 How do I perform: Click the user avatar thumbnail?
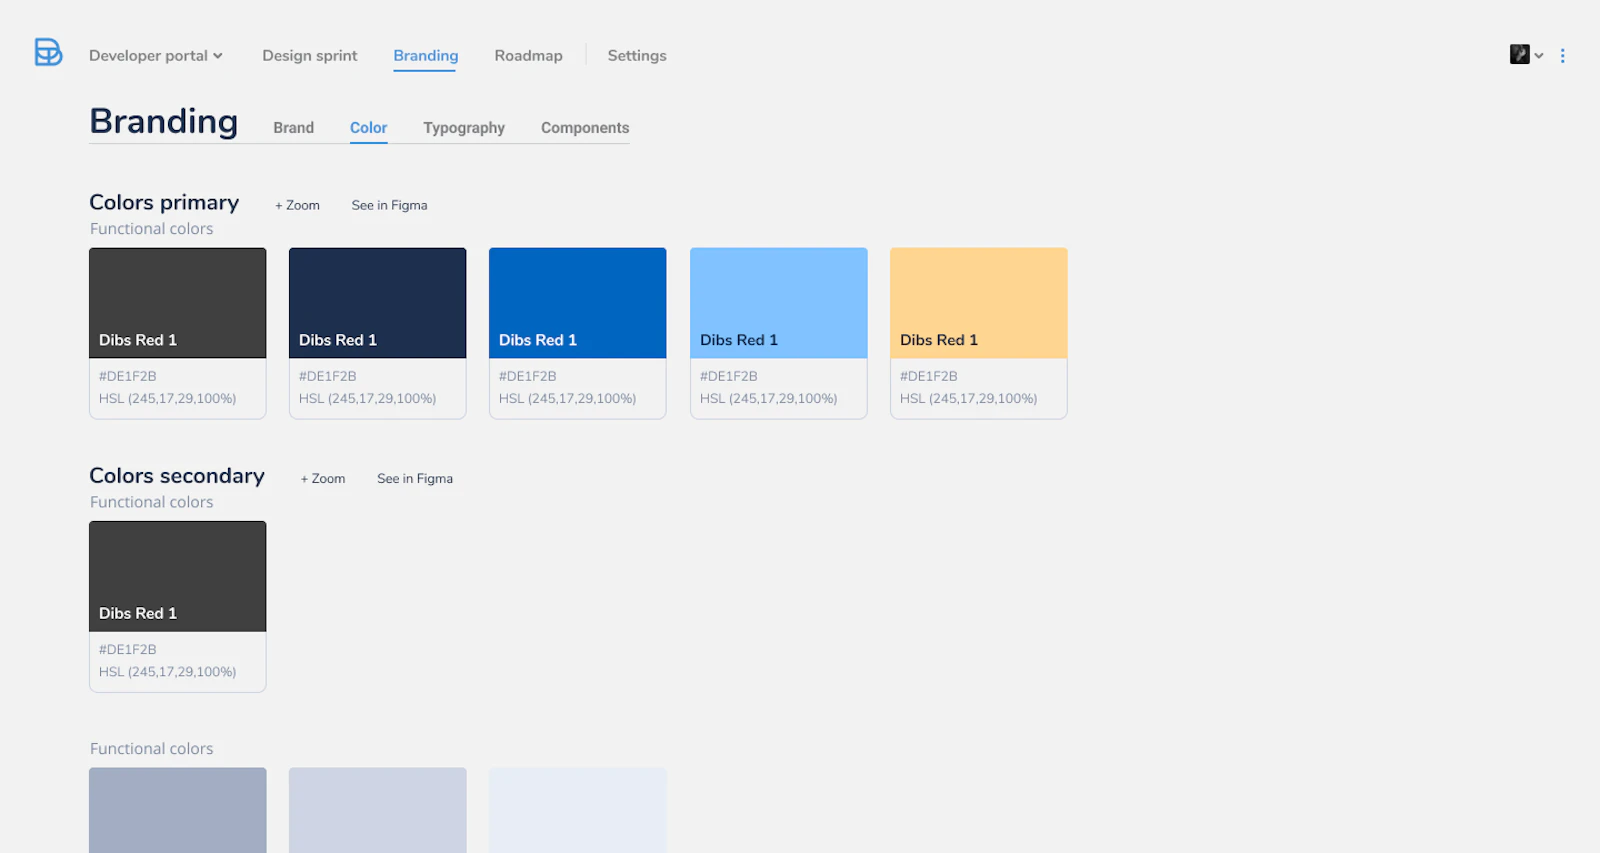[x=1519, y=55]
